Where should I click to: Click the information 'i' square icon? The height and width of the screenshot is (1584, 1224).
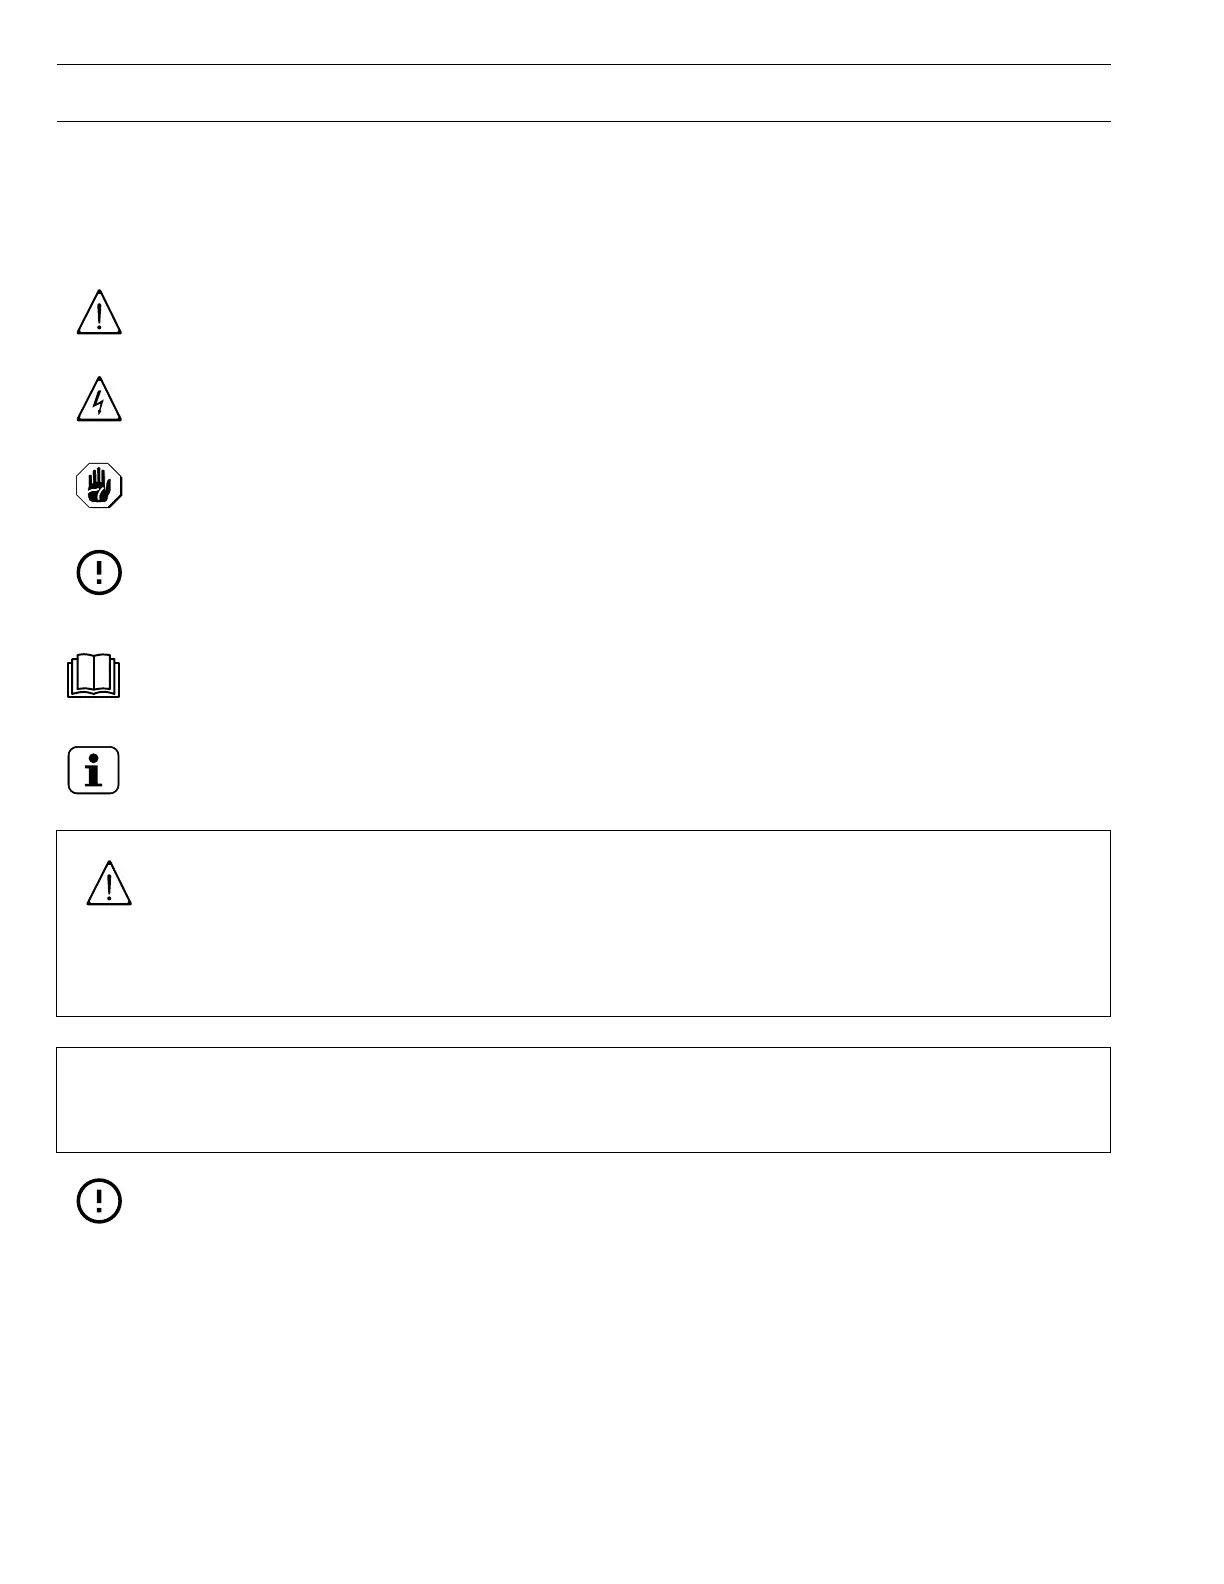click(93, 770)
